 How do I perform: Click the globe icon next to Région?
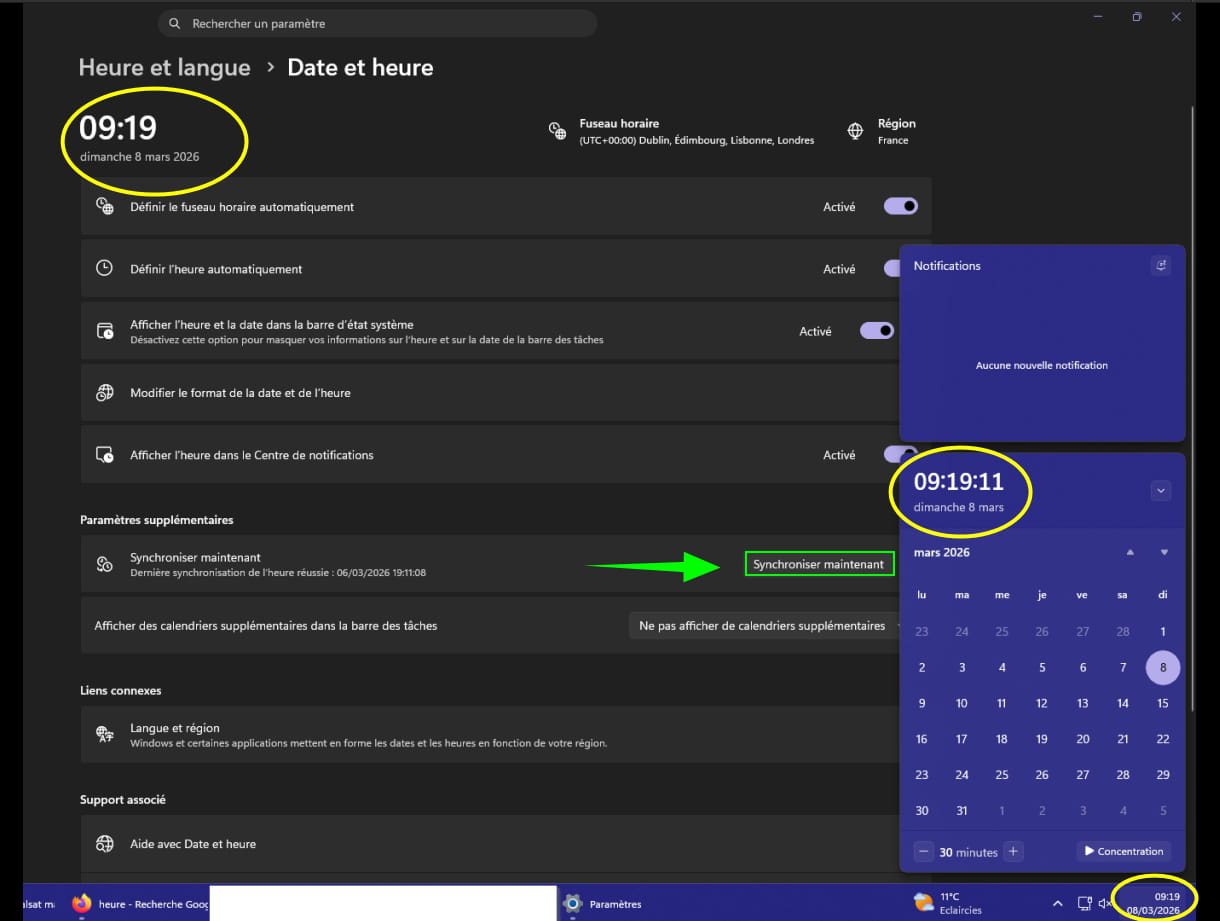855,131
